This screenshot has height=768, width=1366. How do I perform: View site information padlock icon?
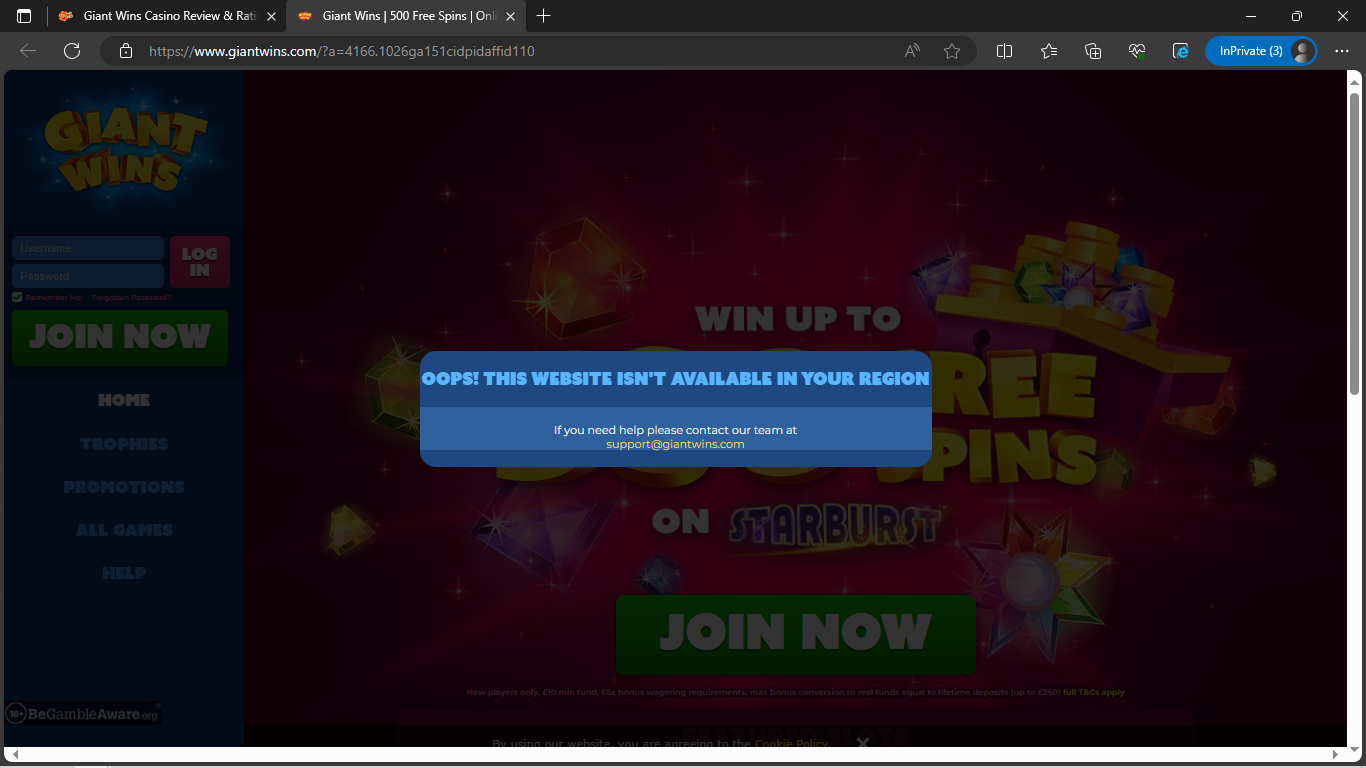coord(126,51)
